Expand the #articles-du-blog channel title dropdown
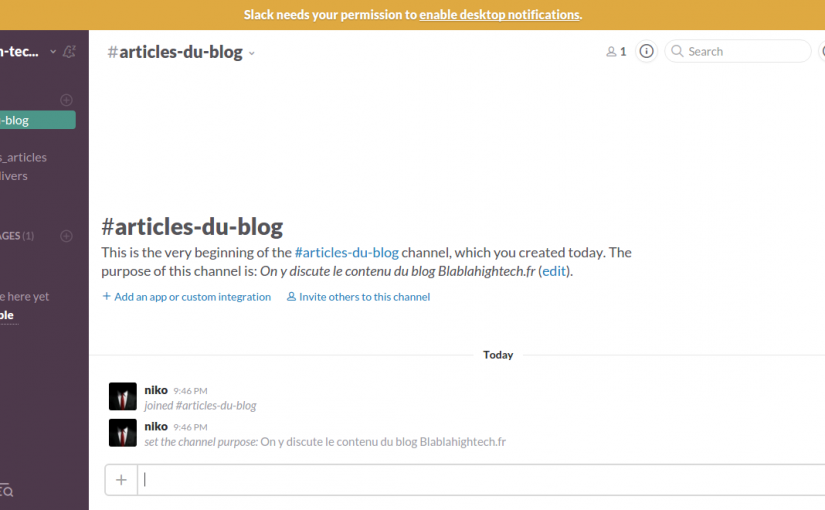Viewport: 825px width, 510px height. coord(252,53)
